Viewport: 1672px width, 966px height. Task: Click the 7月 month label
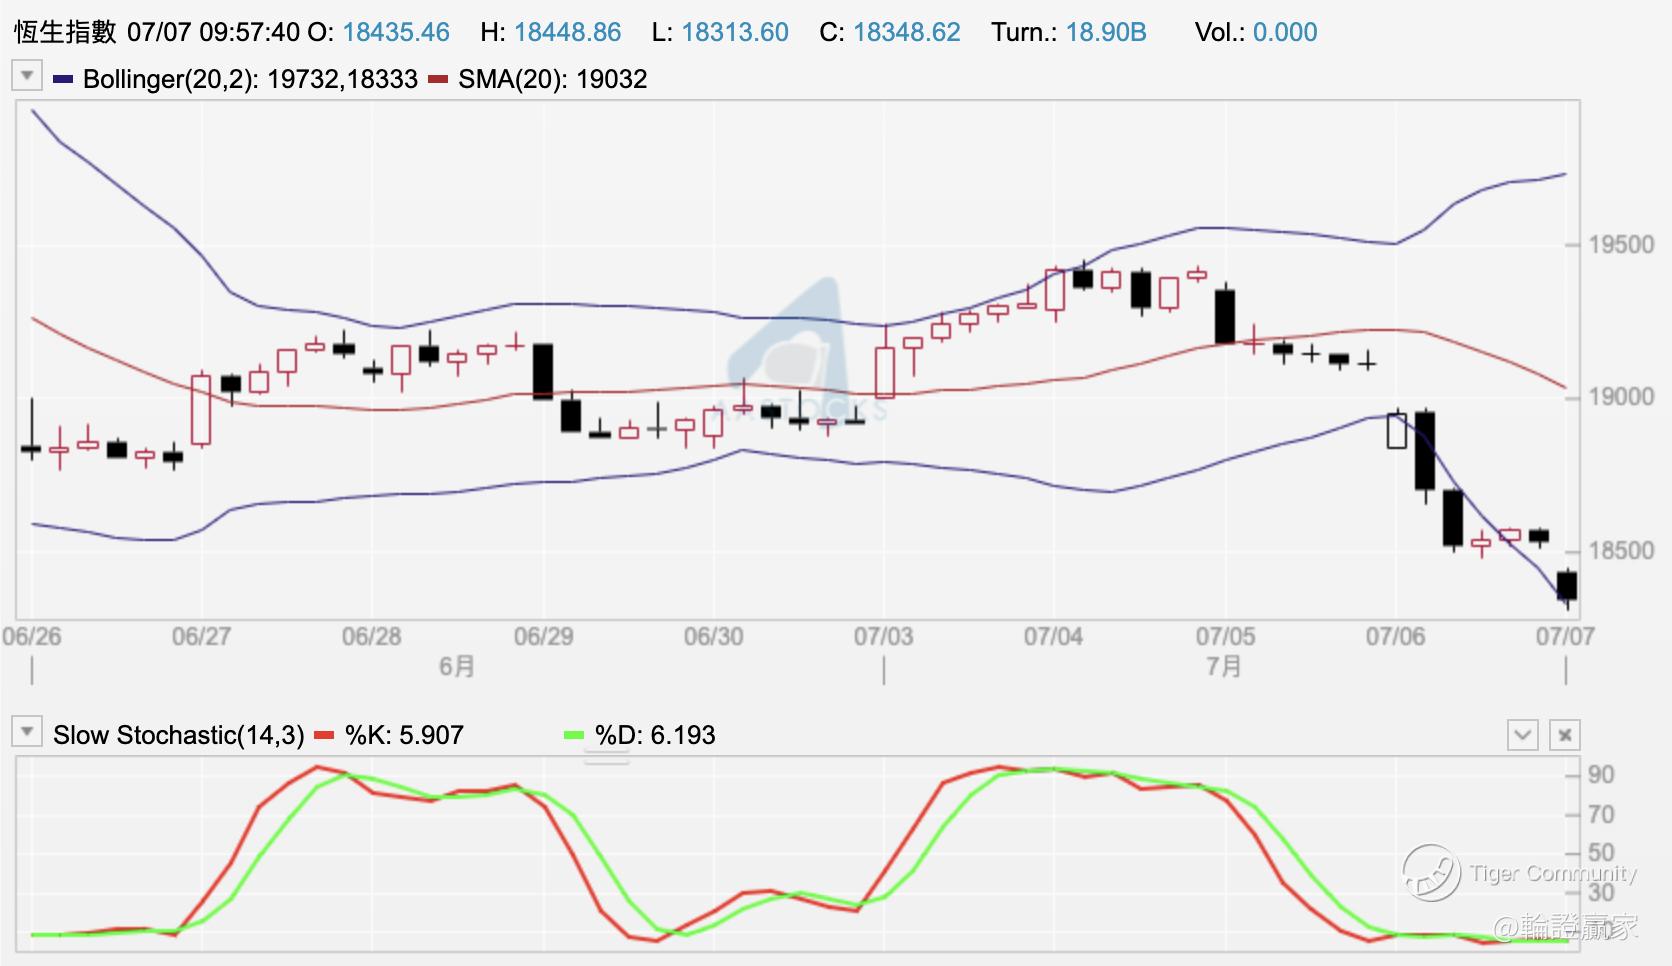click(x=1224, y=666)
